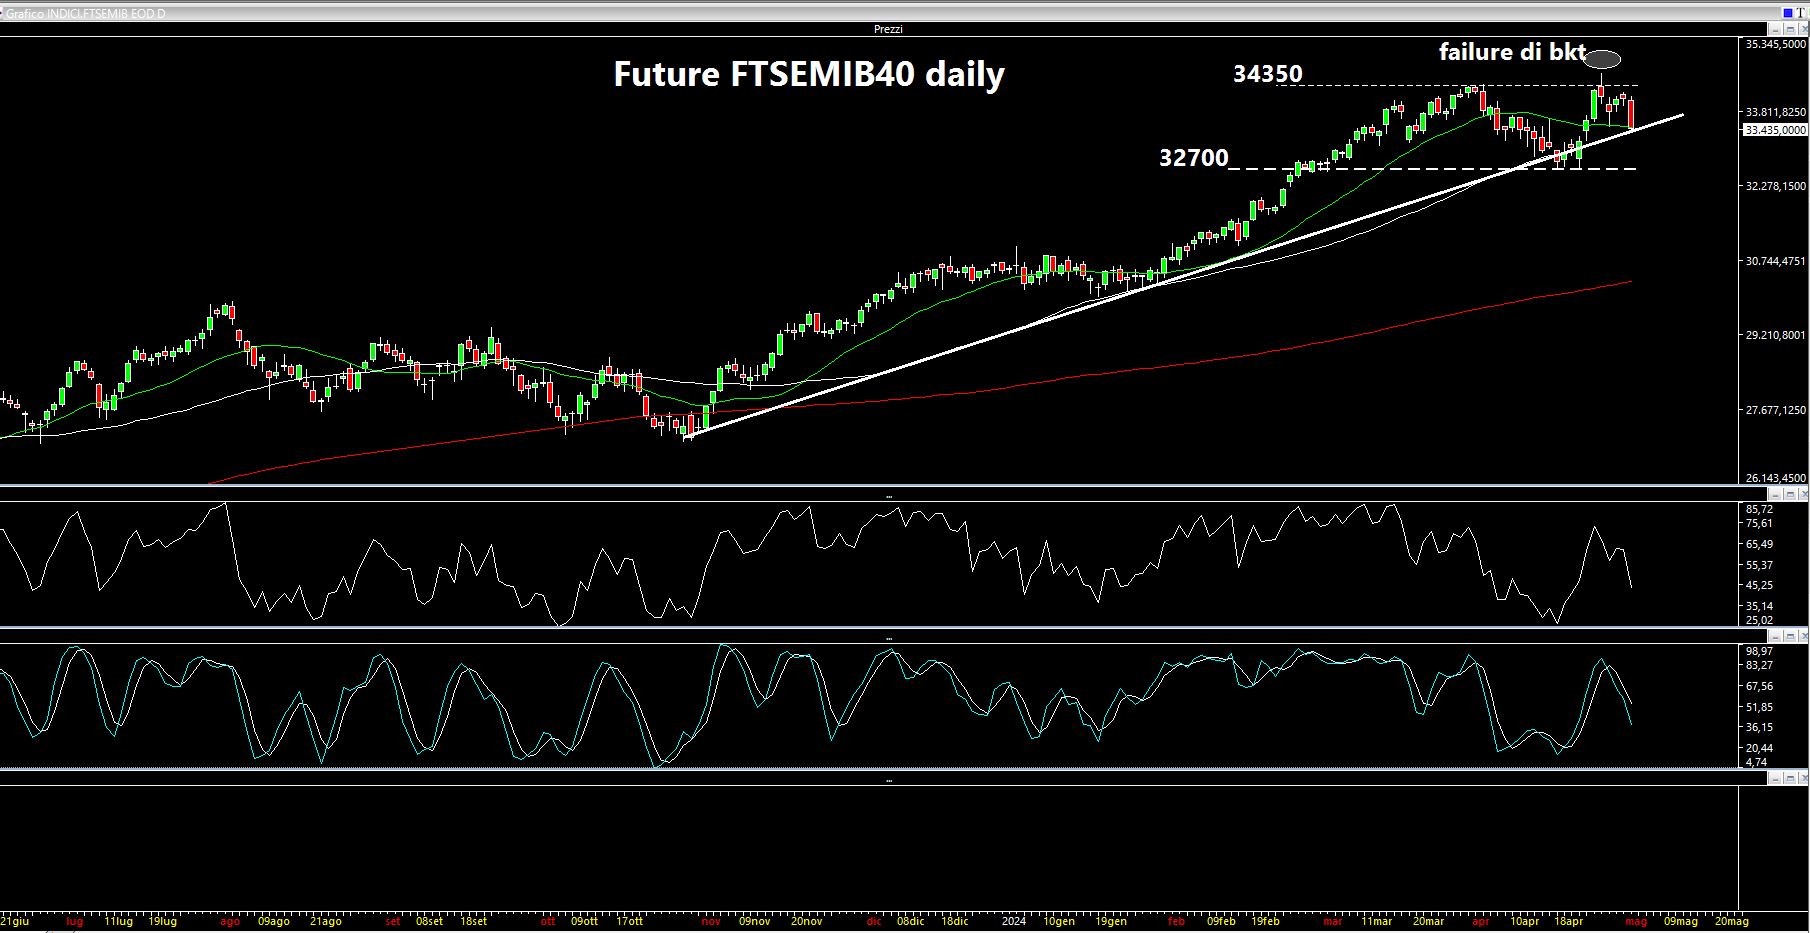Screen dimensions: 1810x933
Task: Minimize the Prezzi price panel
Action: (x=1775, y=29)
